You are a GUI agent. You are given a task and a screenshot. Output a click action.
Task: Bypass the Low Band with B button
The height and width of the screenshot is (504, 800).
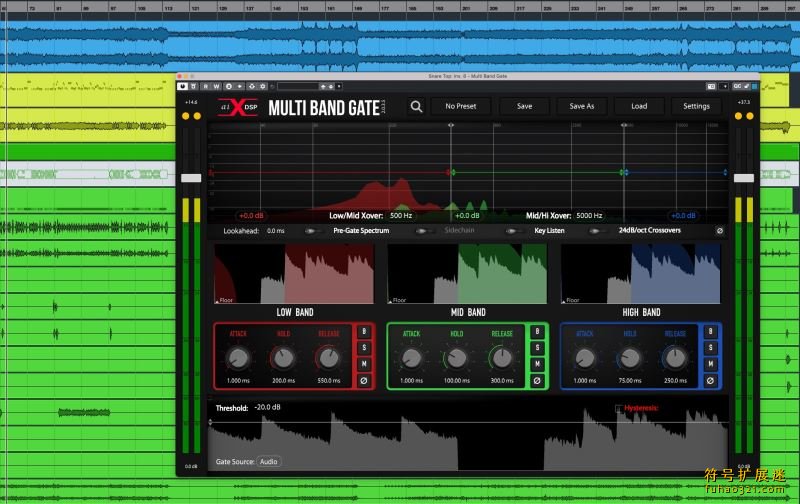364,332
